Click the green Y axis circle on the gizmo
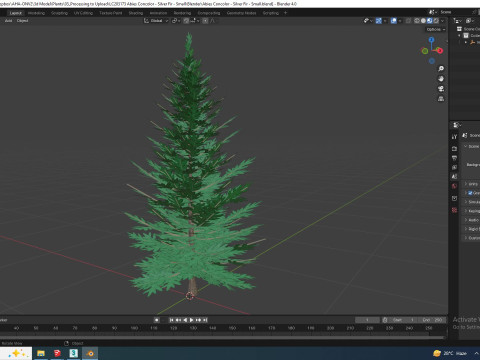The width and height of the screenshot is (480, 360). [x=425, y=51]
